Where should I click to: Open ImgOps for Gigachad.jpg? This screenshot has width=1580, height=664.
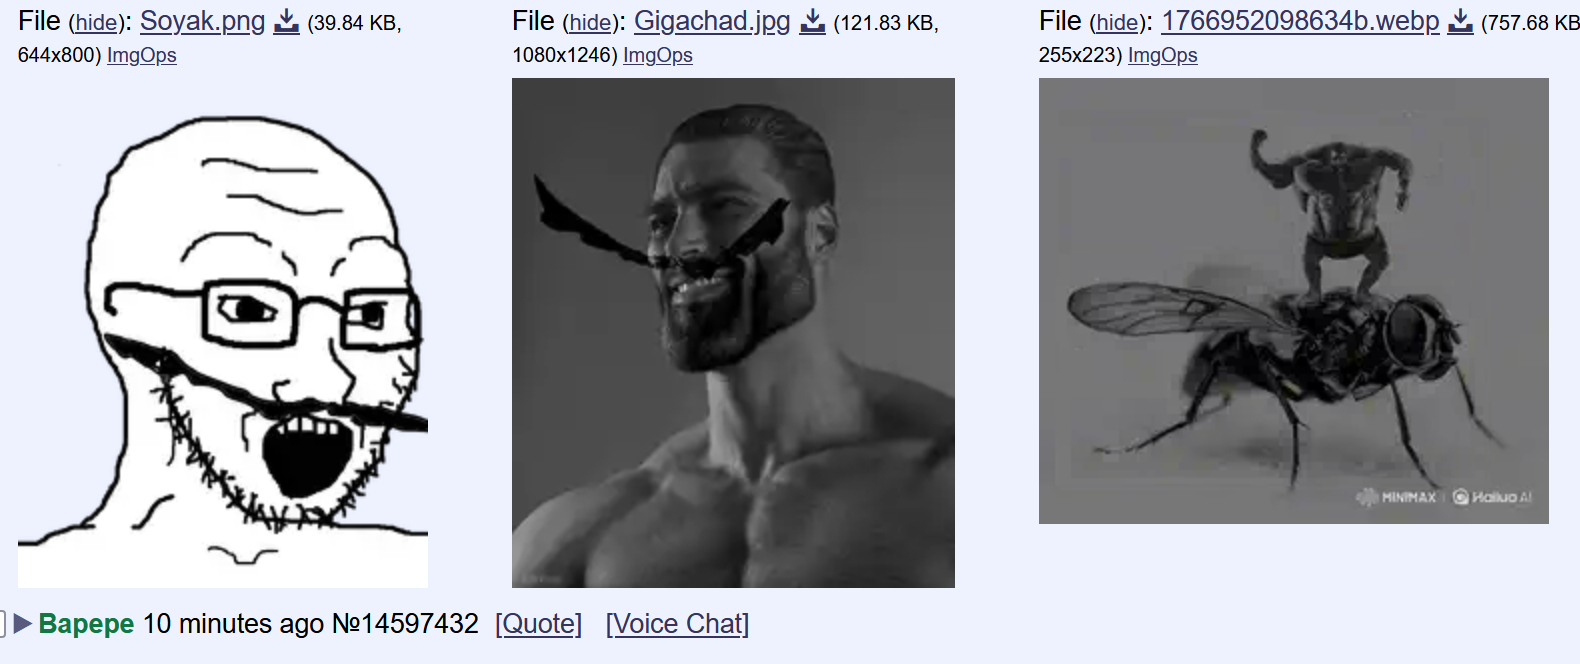pos(658,55)
